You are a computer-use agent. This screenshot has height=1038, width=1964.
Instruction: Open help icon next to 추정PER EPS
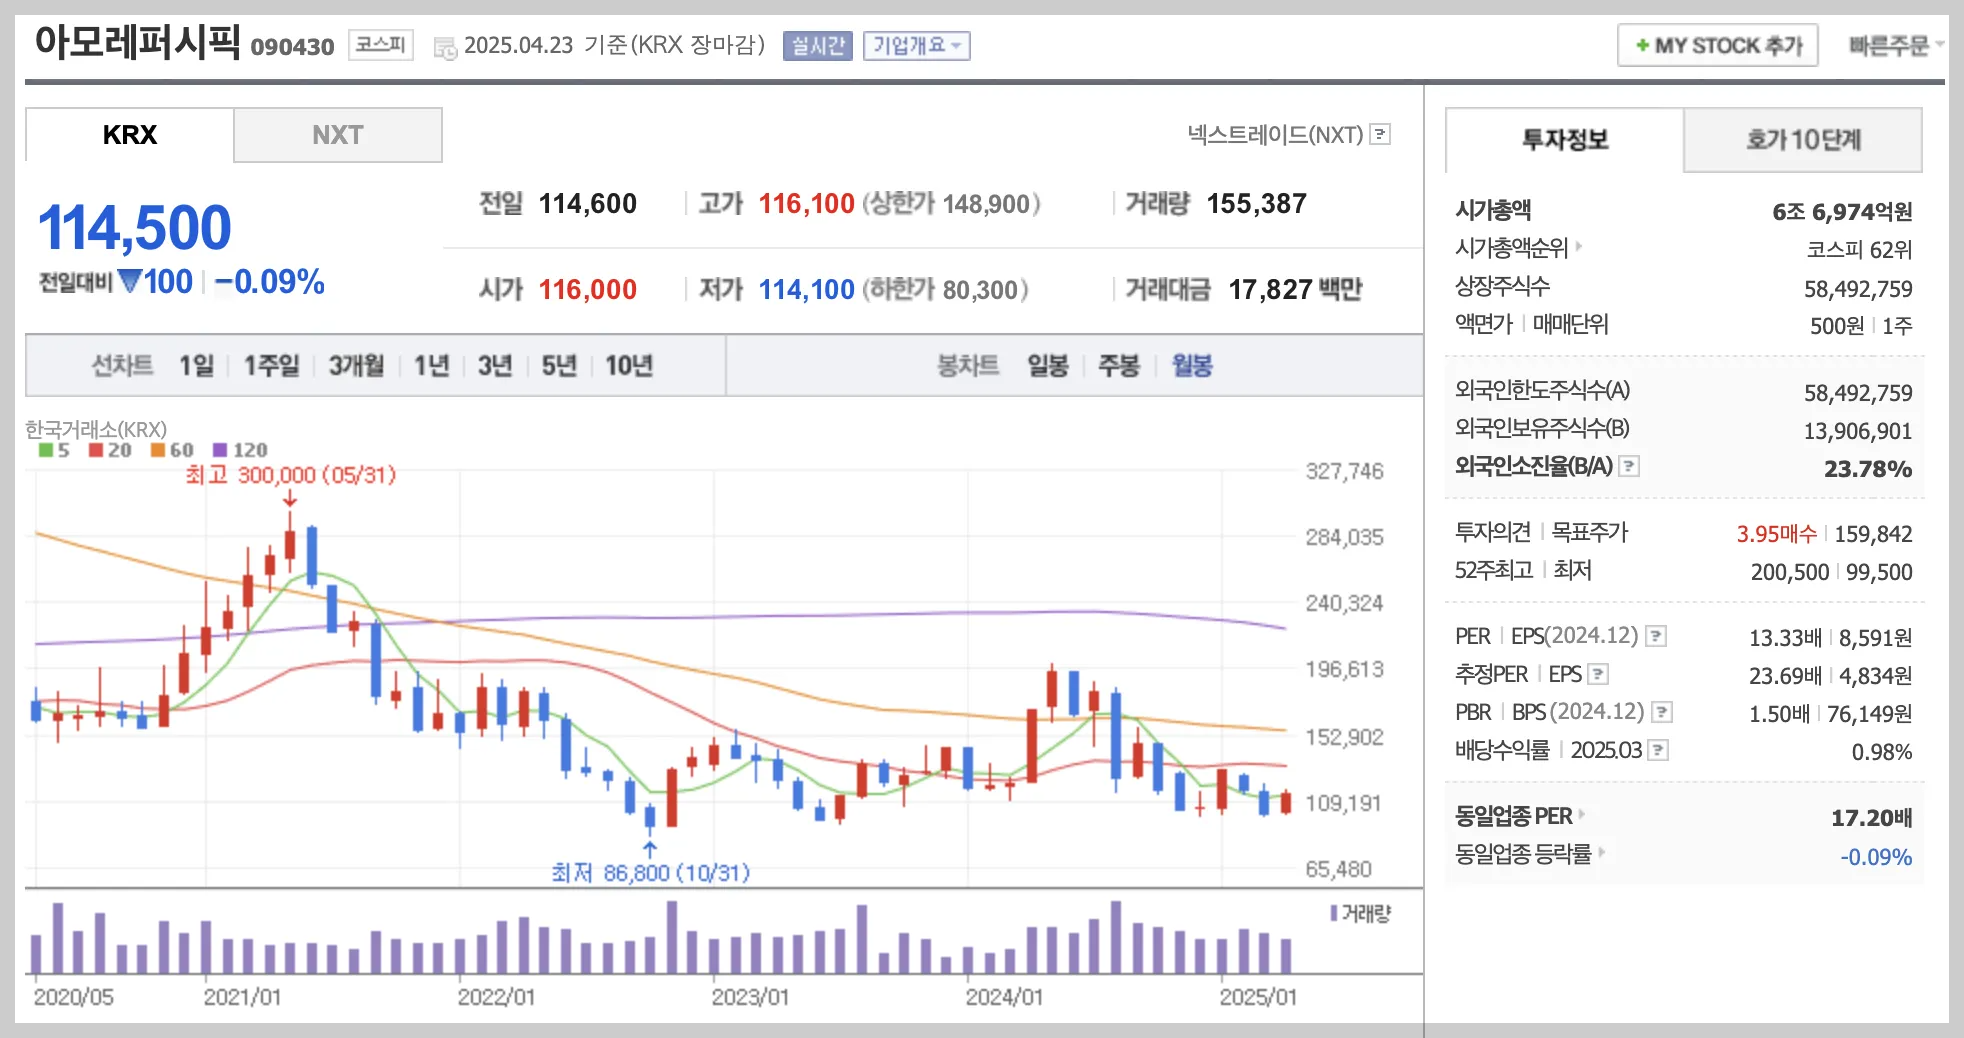click(1598, 674)
